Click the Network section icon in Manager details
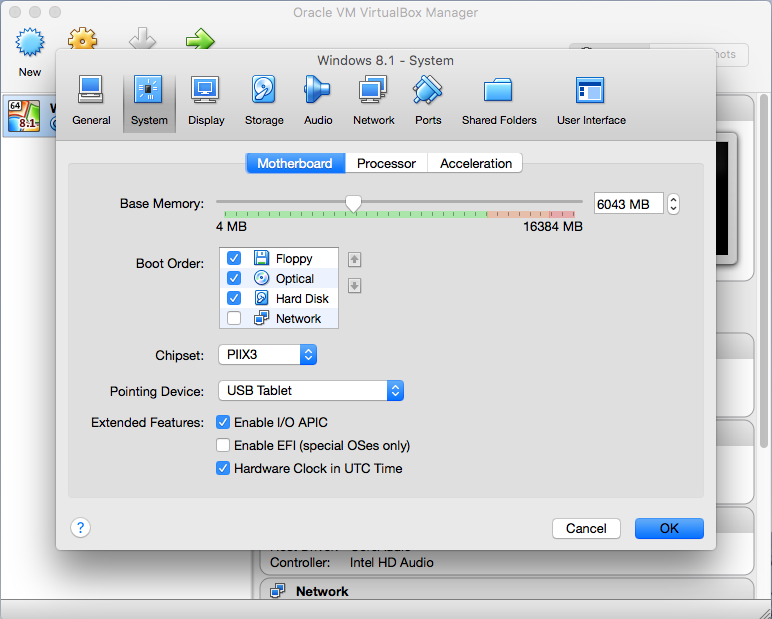Viewport: 772px width, 619px height. pyautogui.click(x=278, y=590)
